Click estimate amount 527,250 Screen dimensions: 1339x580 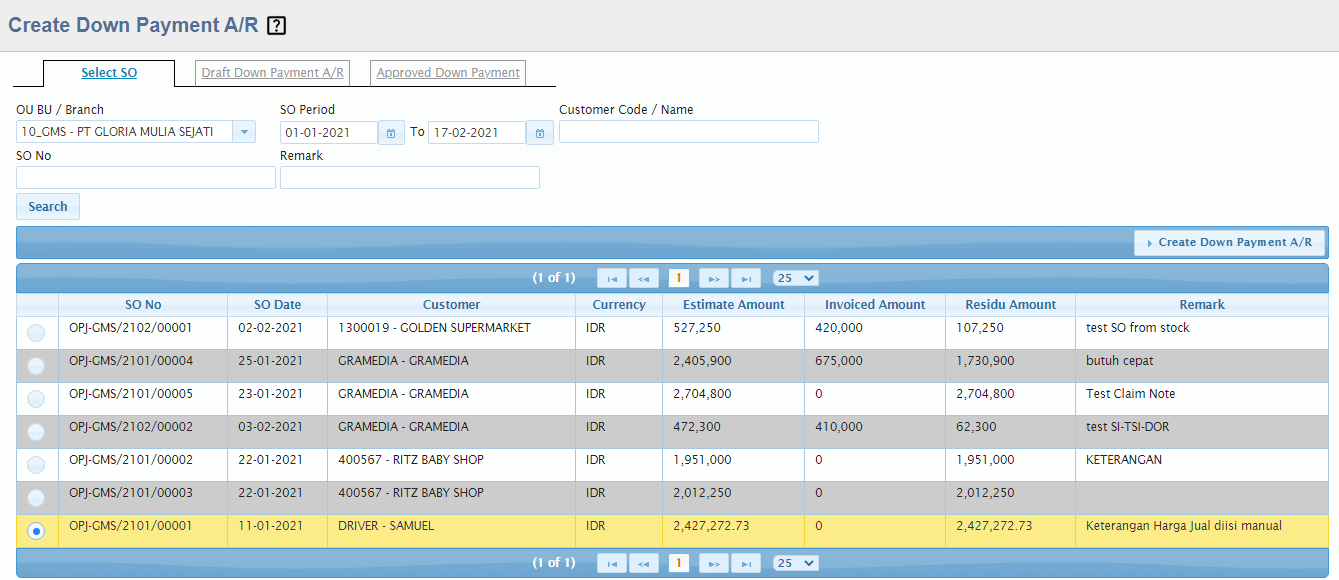697,328
